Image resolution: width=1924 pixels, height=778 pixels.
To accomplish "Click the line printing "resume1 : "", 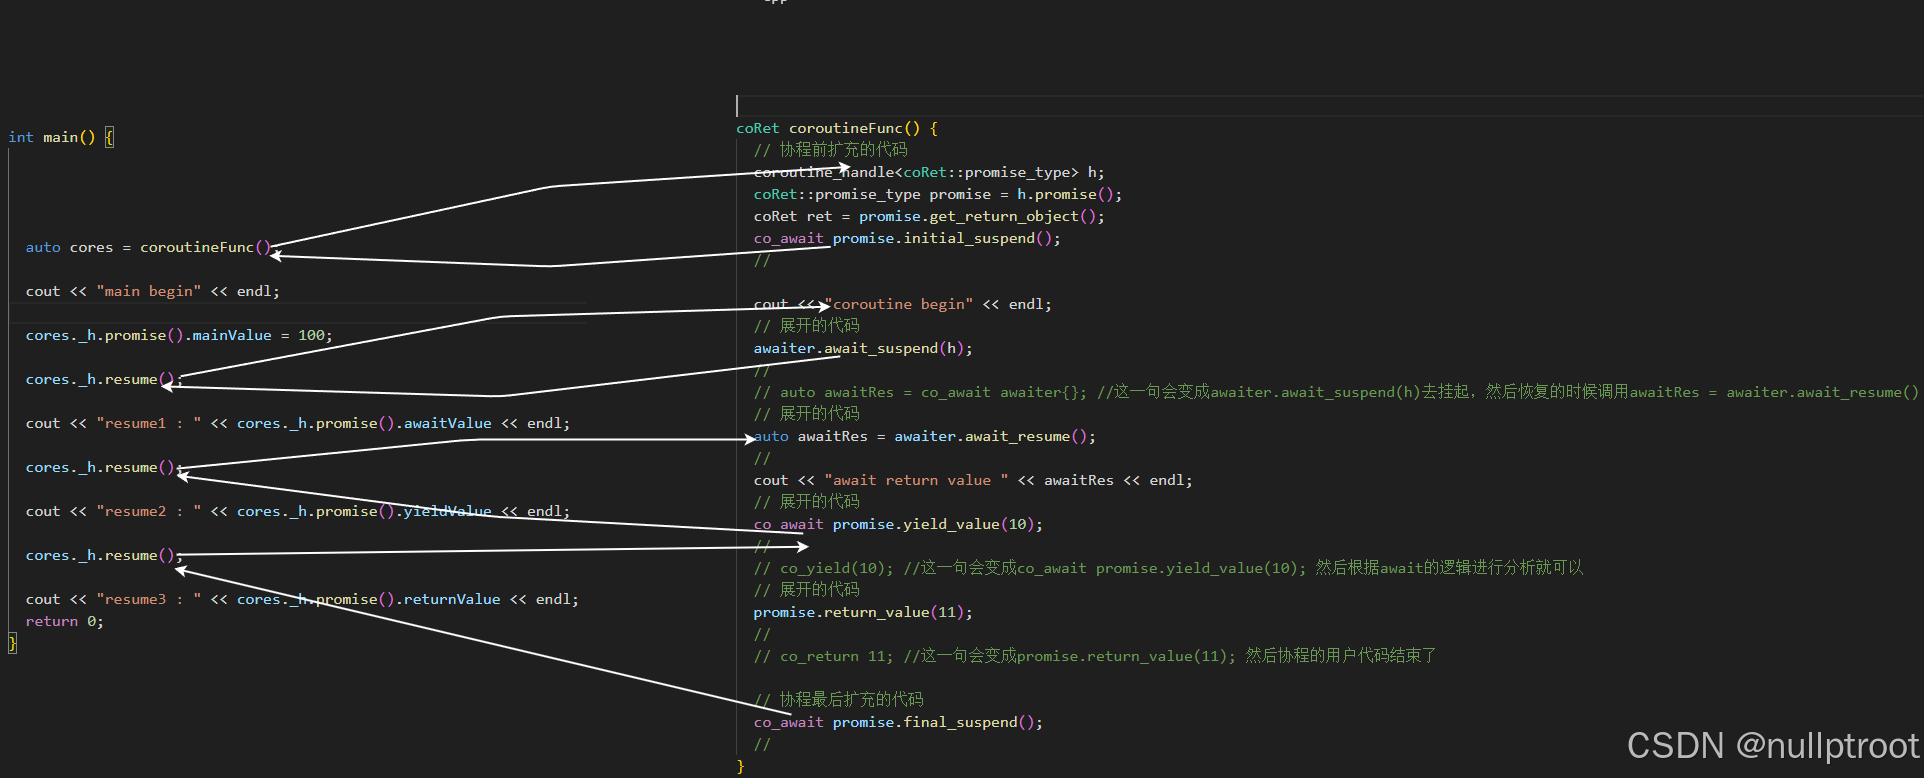I will tap(297, 423).
